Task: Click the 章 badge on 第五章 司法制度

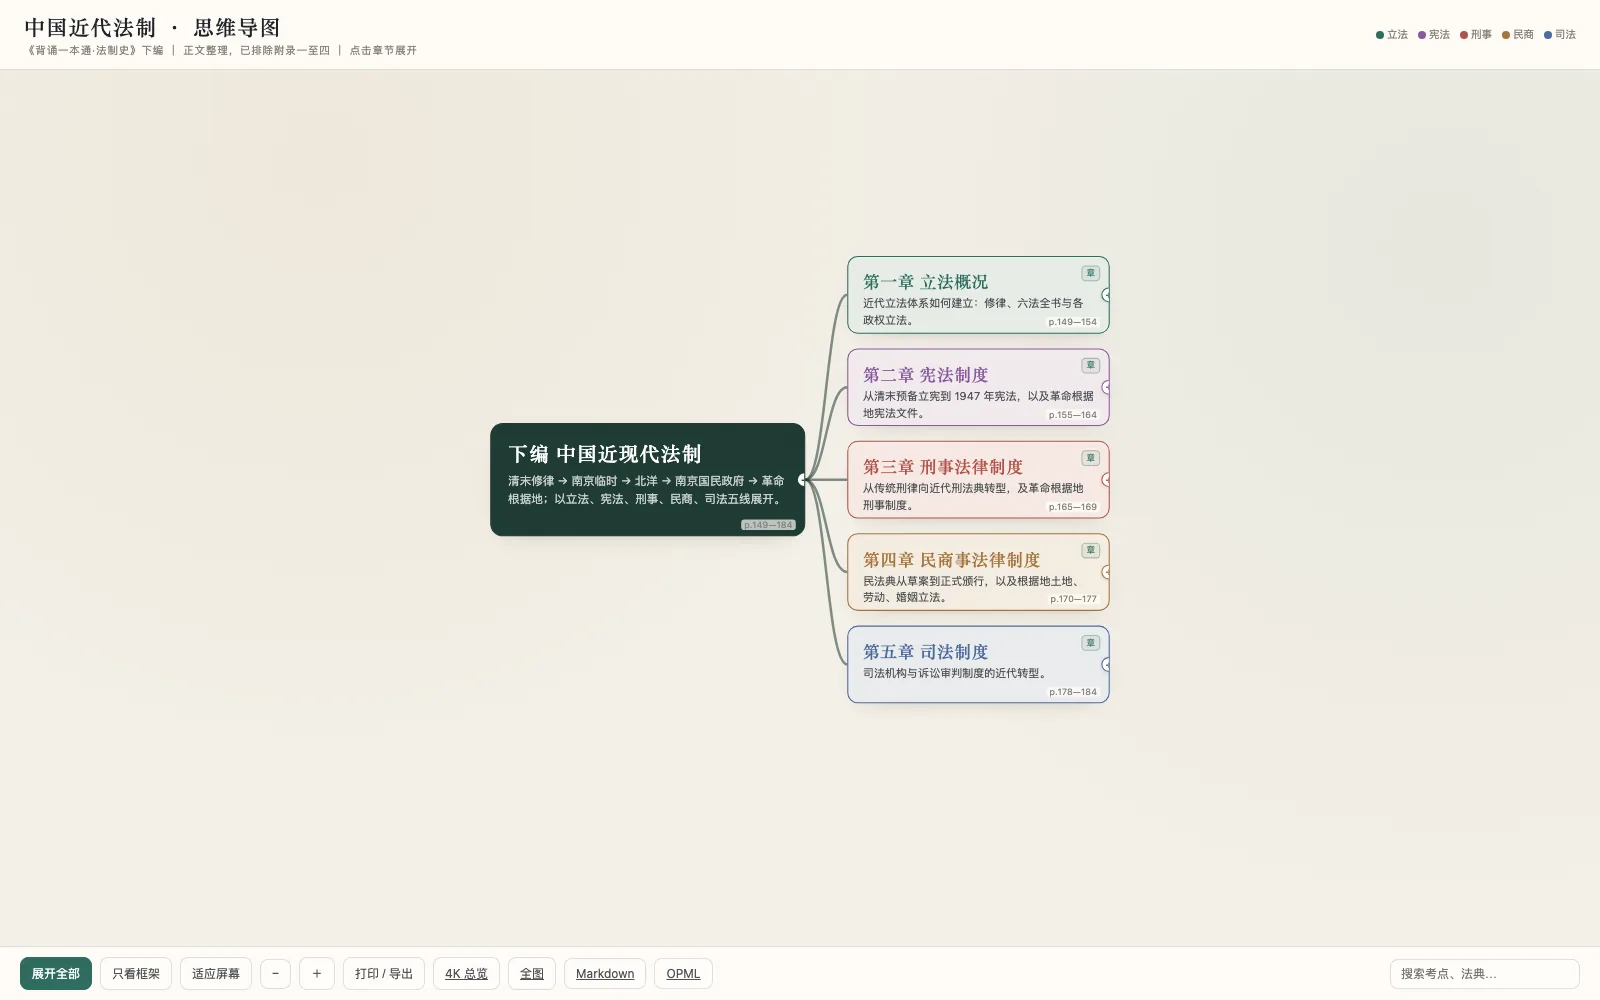Action: pyautogui.click(x=1090, y=643)
